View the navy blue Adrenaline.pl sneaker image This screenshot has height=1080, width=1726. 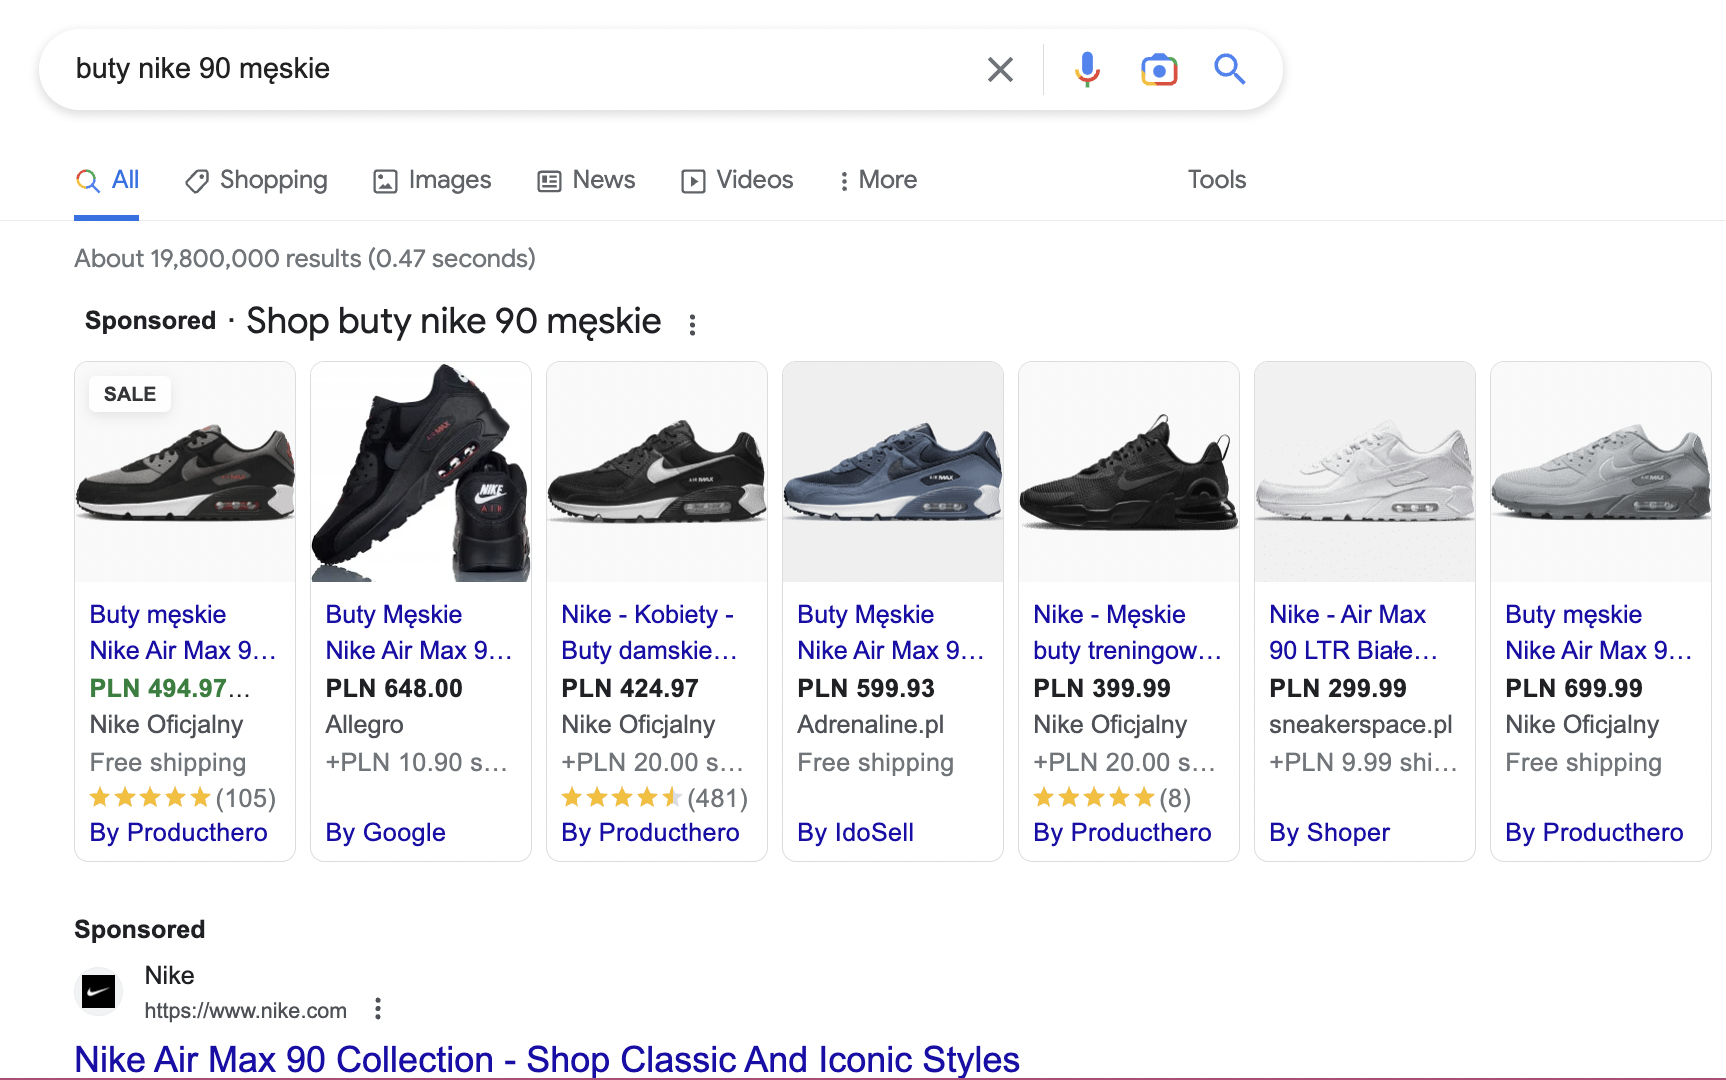click(893, 472)
